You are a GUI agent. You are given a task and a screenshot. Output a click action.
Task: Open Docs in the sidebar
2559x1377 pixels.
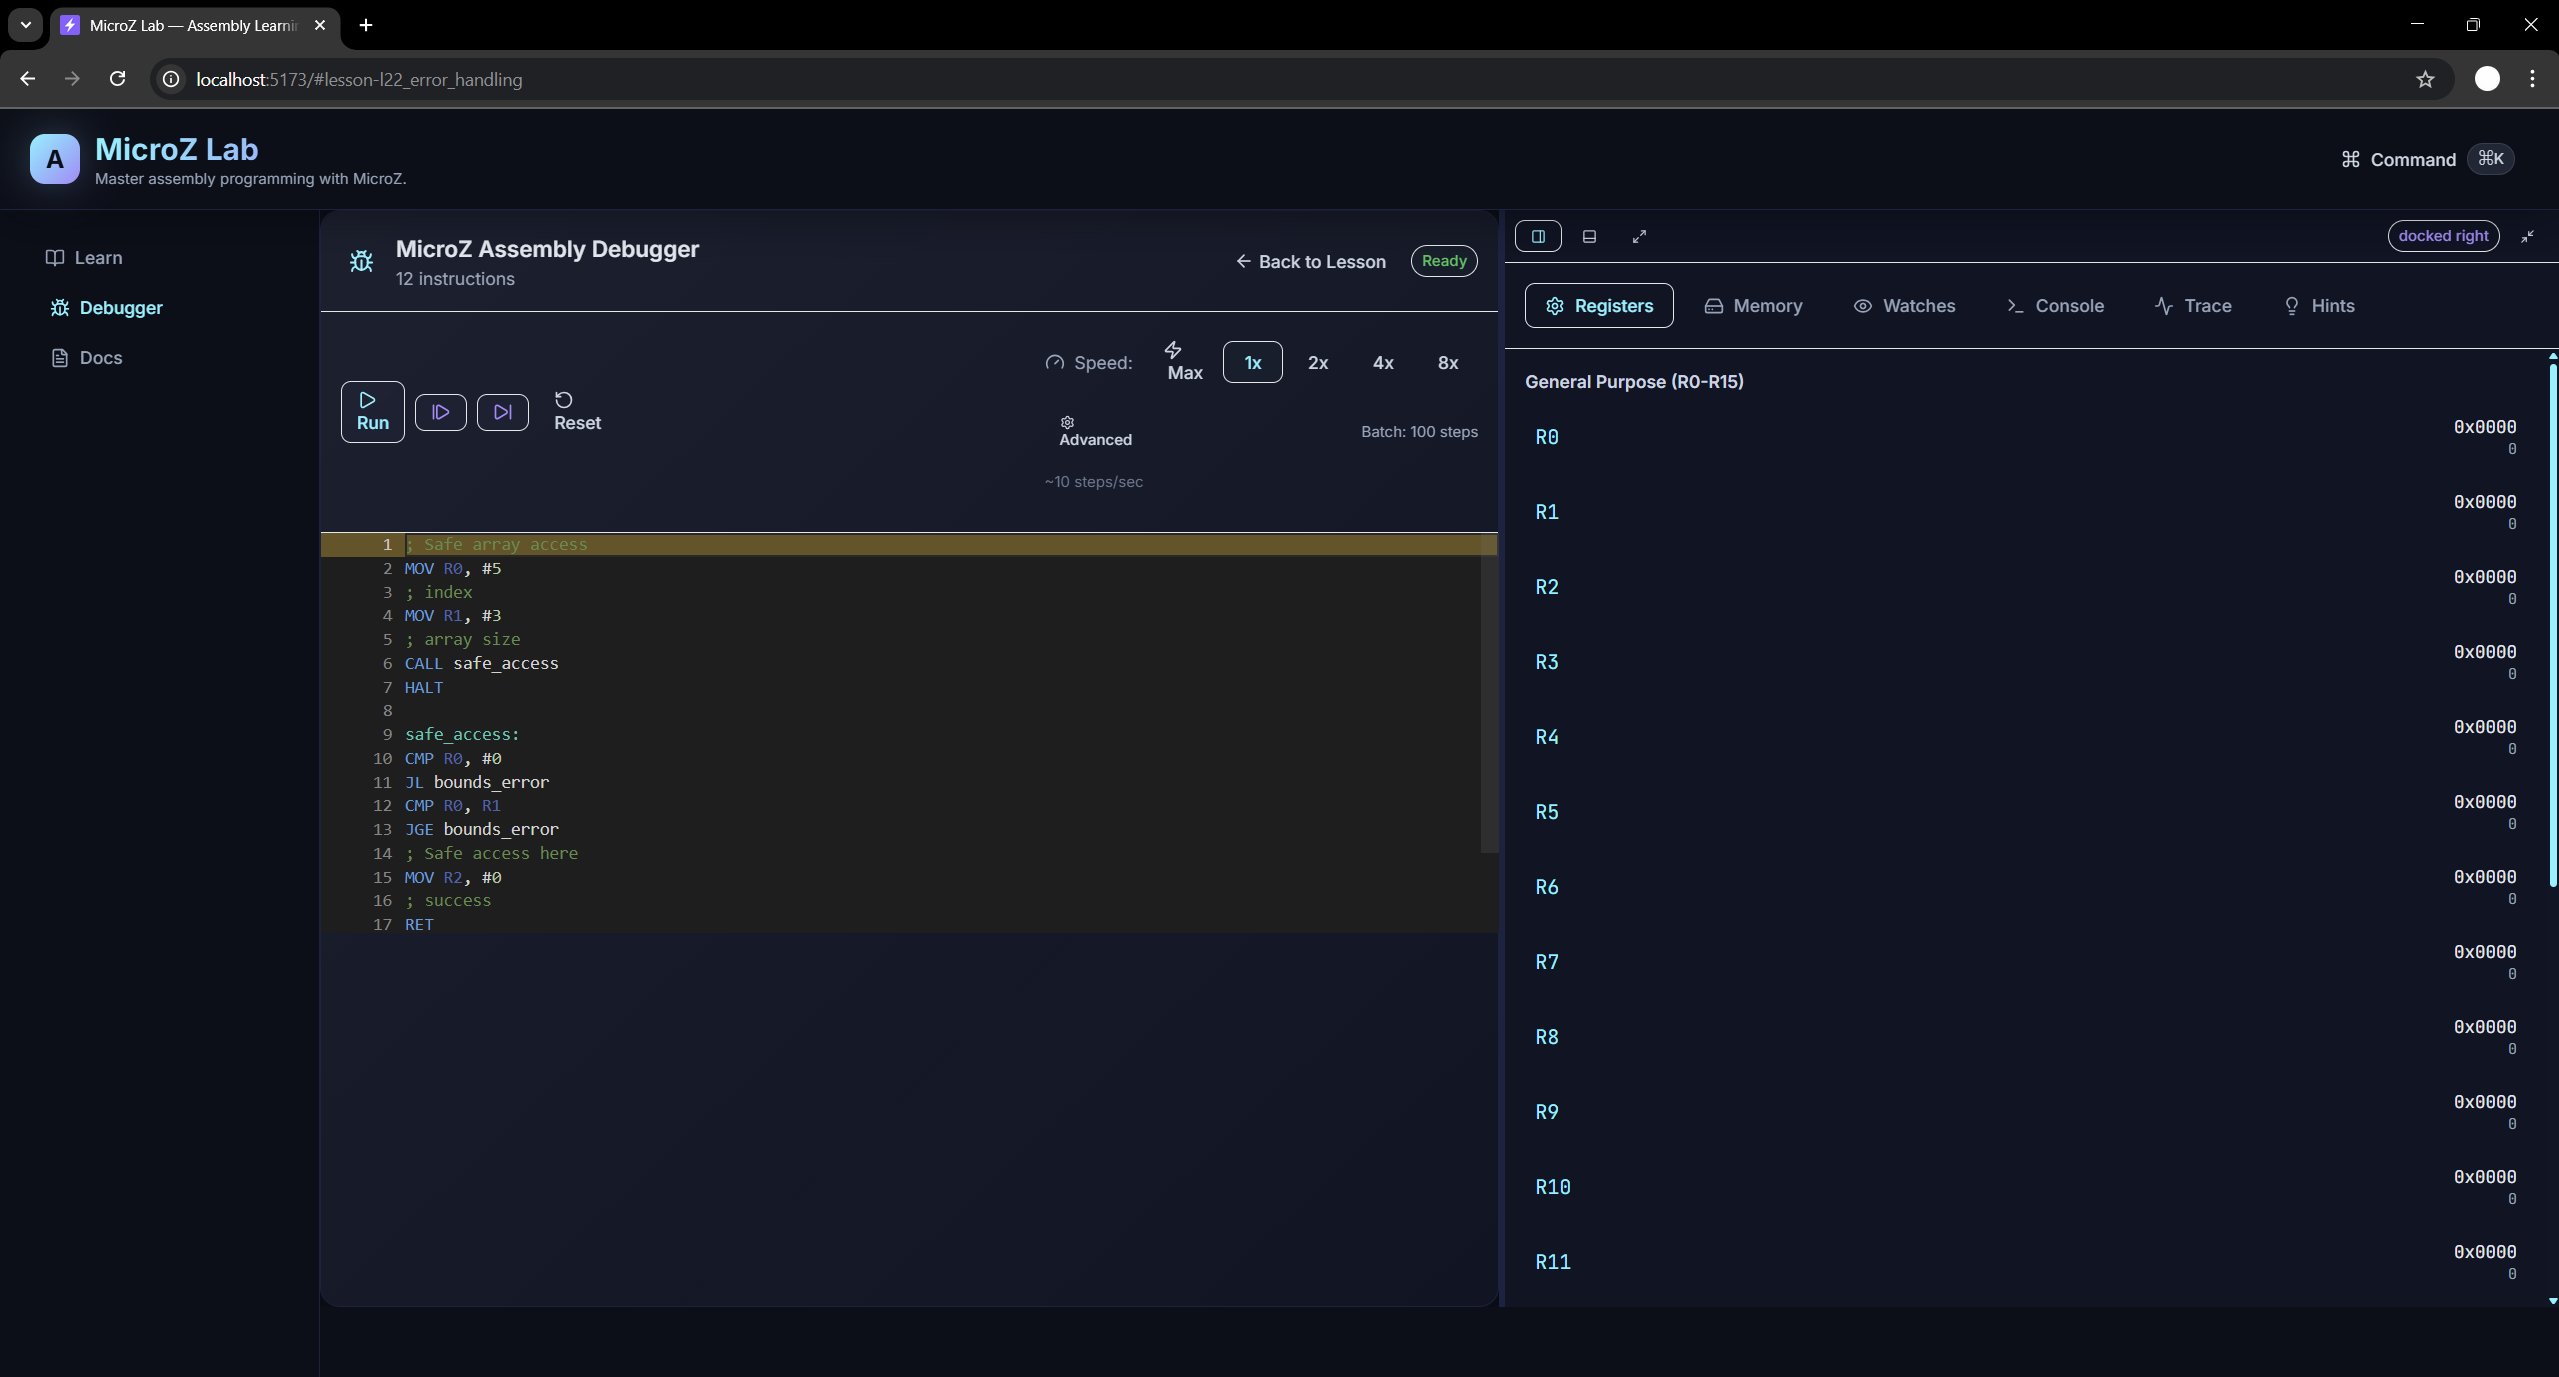click(100, 358)
